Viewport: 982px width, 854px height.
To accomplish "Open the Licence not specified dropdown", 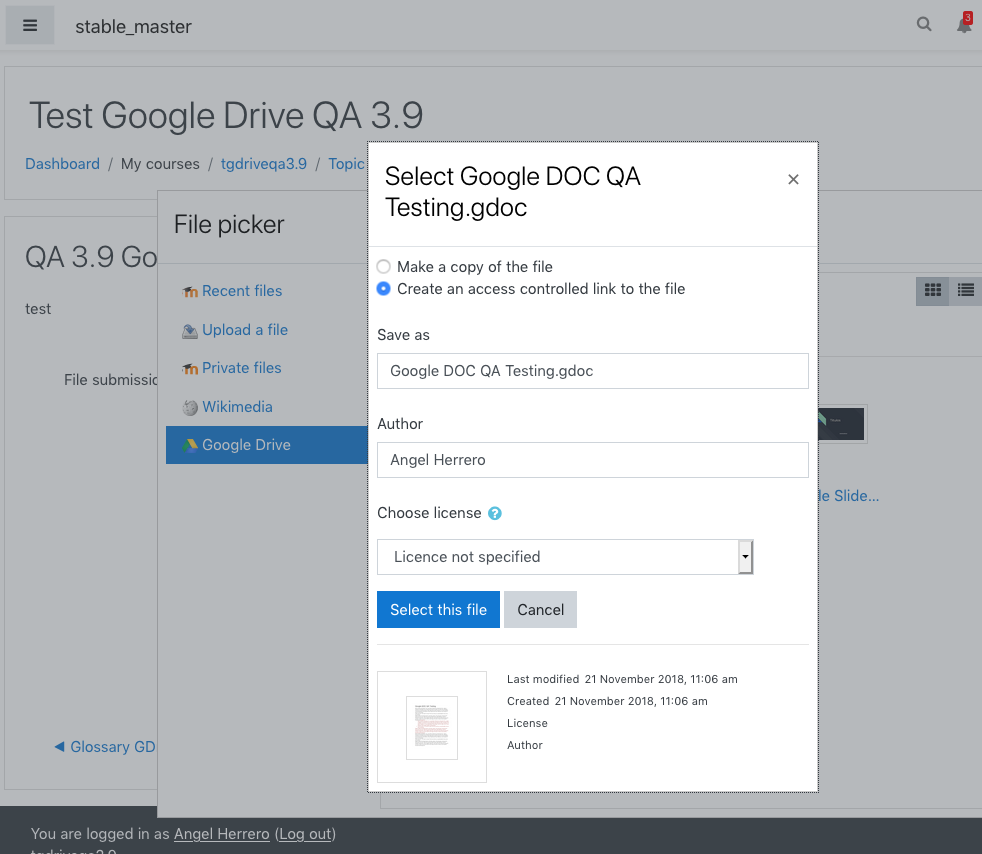I will tap(565, 557).
